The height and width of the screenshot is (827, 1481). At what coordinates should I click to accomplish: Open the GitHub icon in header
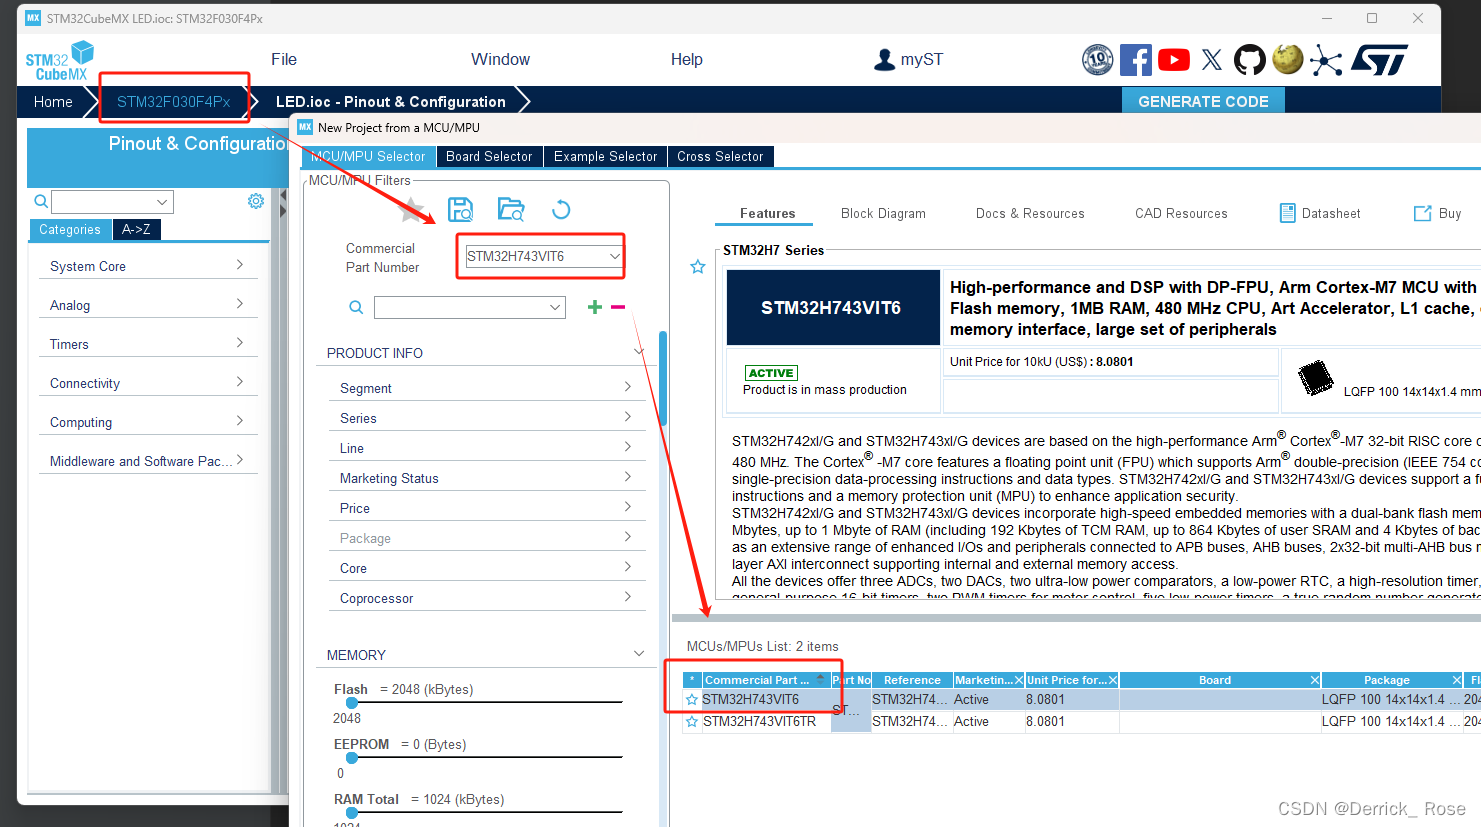coord(1250,60)
